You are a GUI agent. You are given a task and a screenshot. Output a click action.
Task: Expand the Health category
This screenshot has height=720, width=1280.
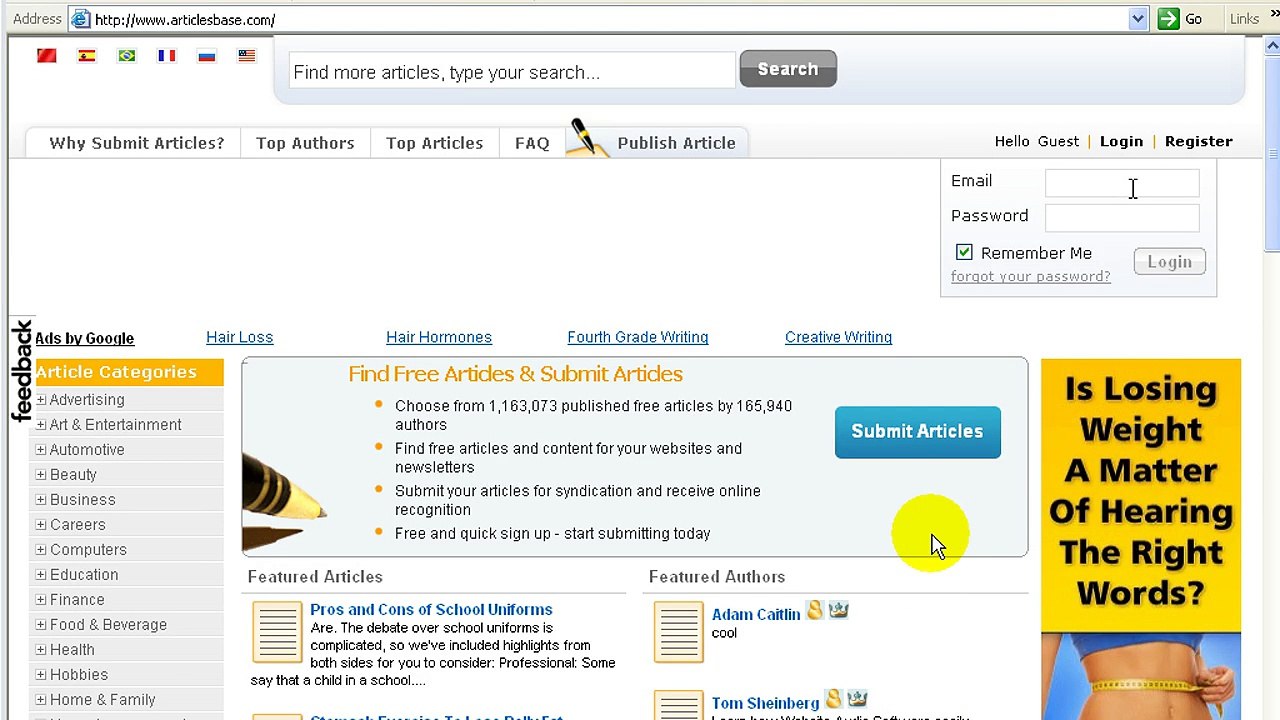[41, 650]
